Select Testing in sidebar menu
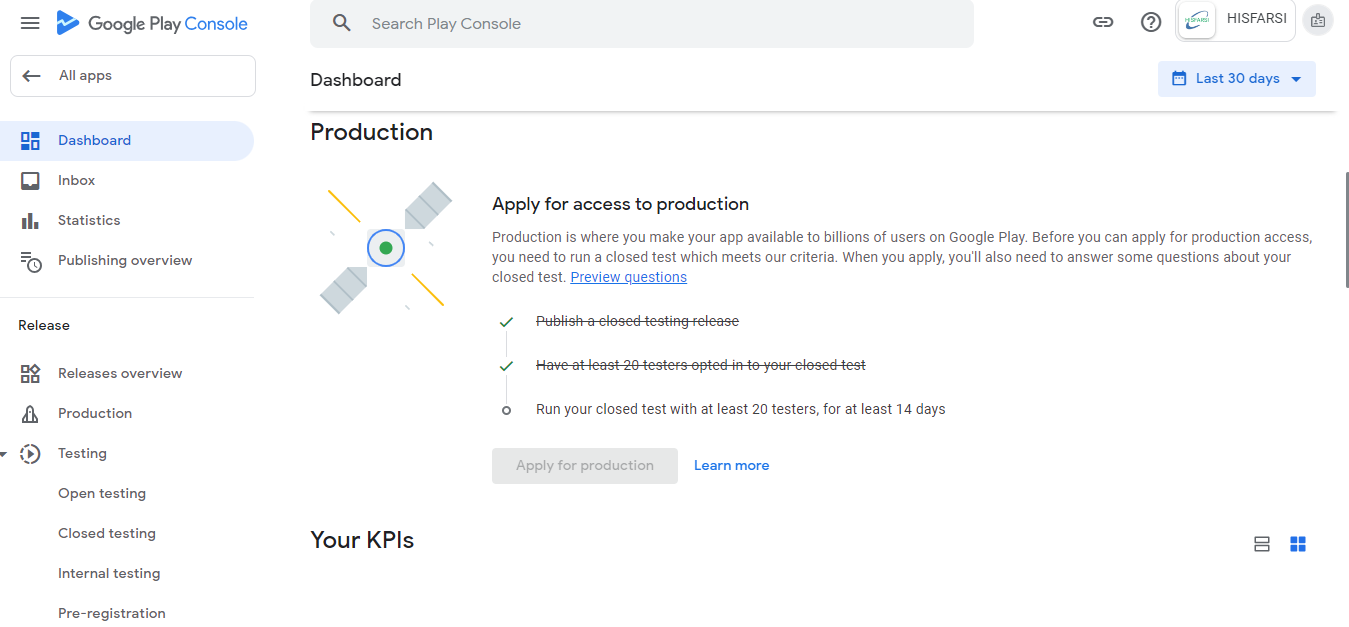The image size is (1349, 627). coord(127,454)
